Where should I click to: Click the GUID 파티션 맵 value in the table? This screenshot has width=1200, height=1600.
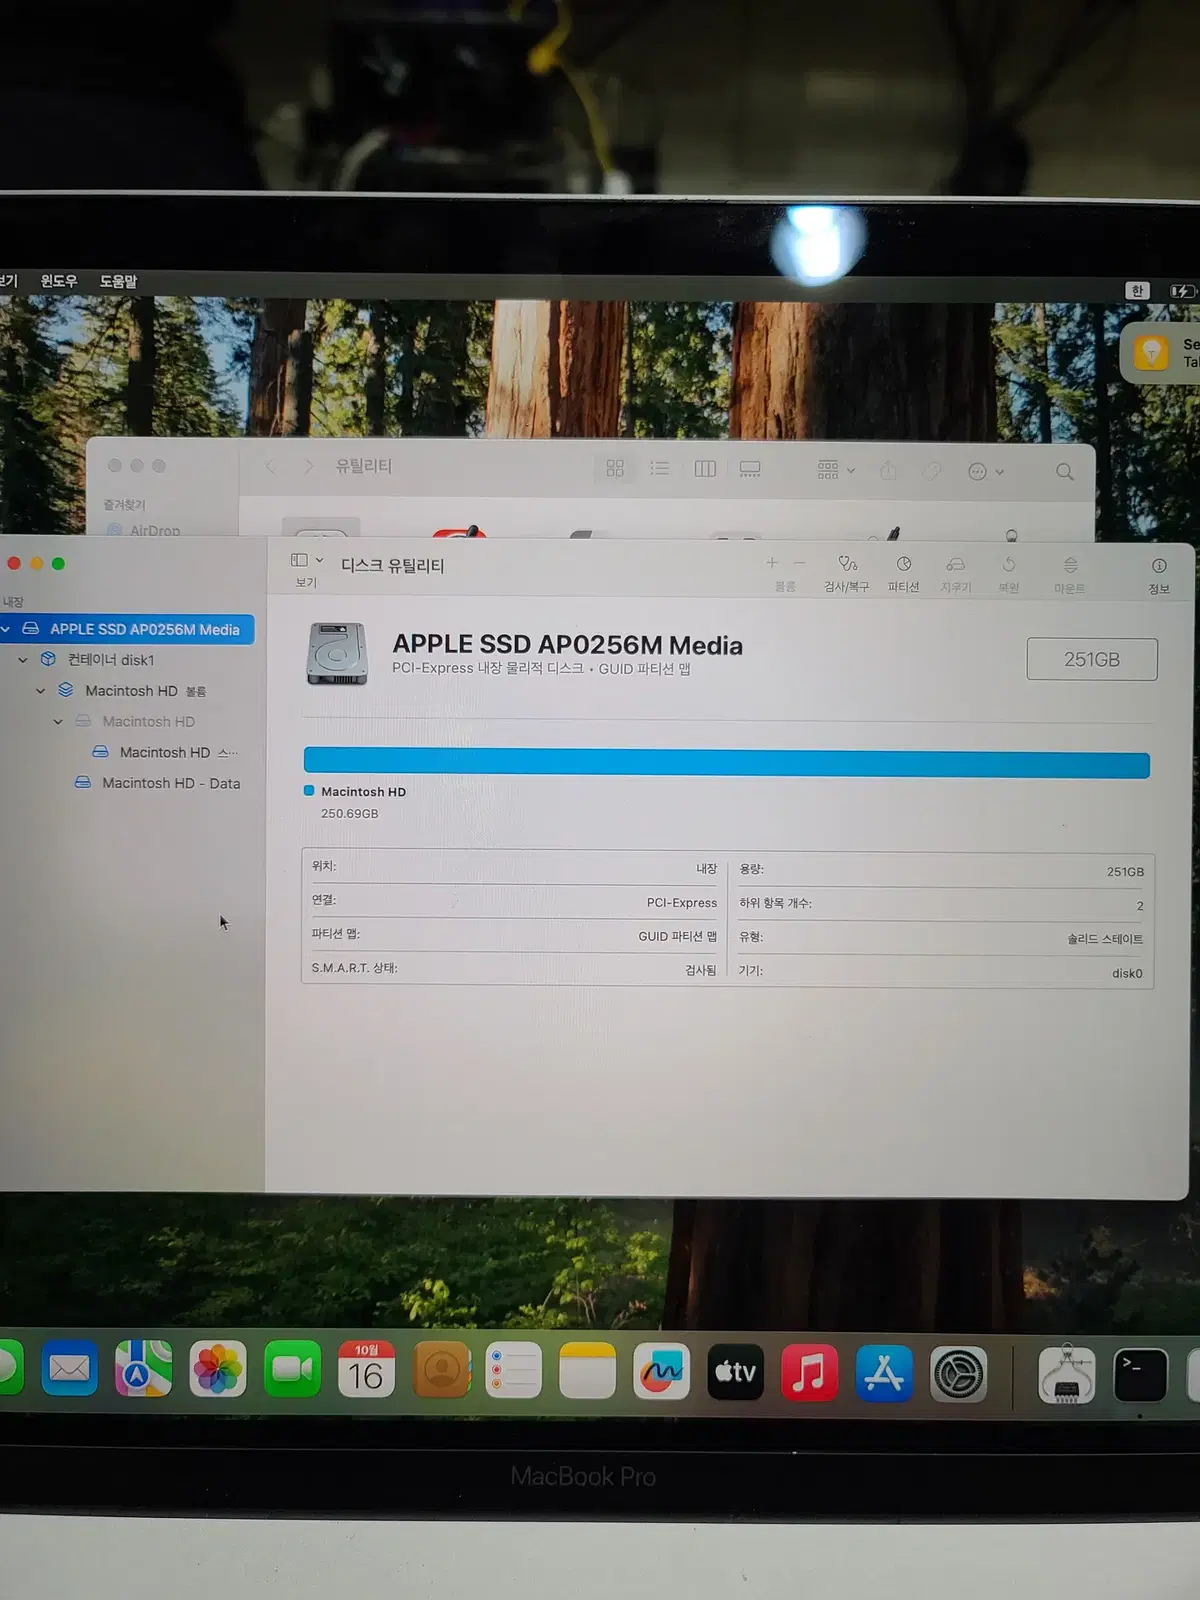(678, 936)
